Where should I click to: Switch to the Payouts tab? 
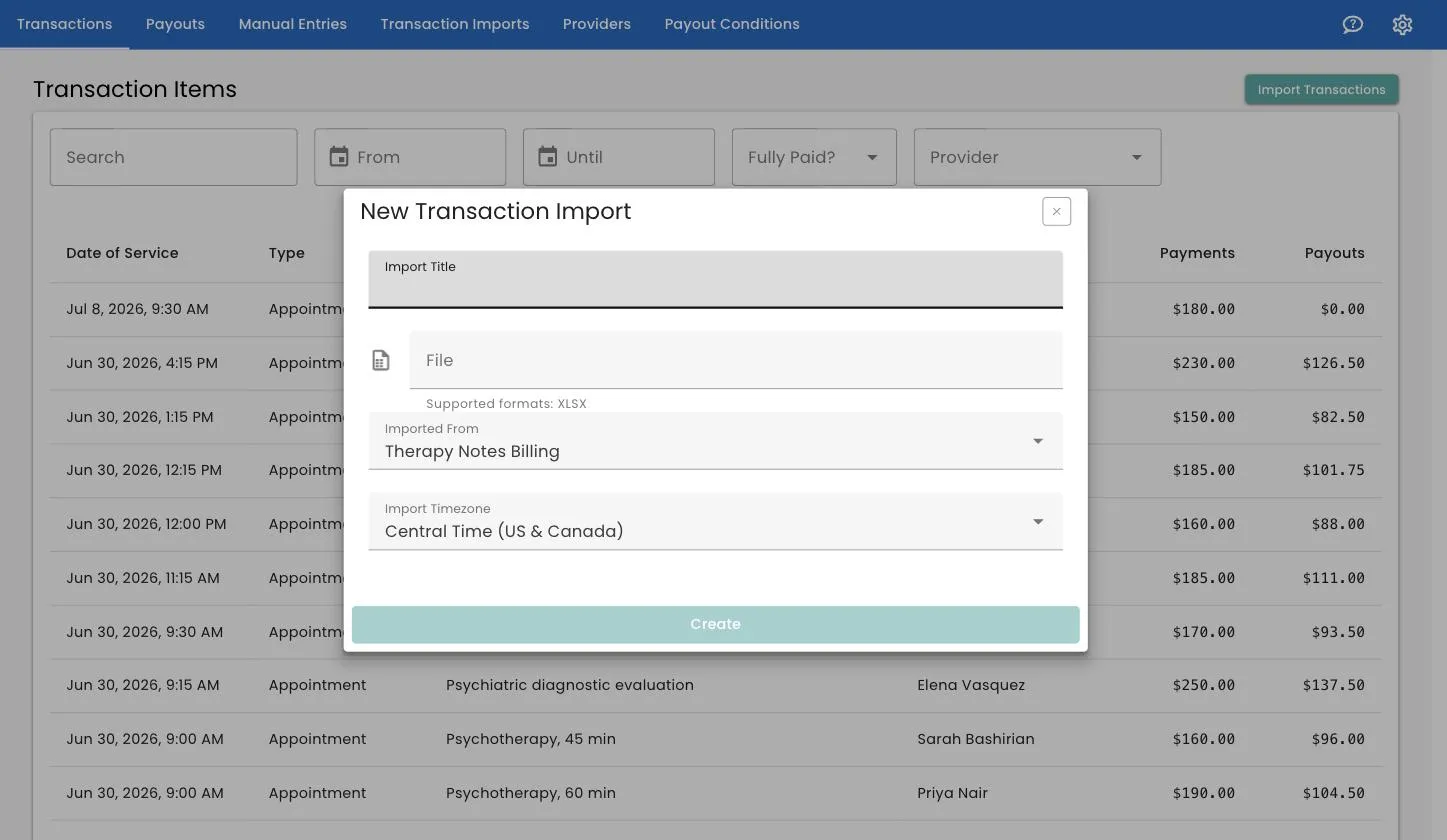click(x=175, y=24)
